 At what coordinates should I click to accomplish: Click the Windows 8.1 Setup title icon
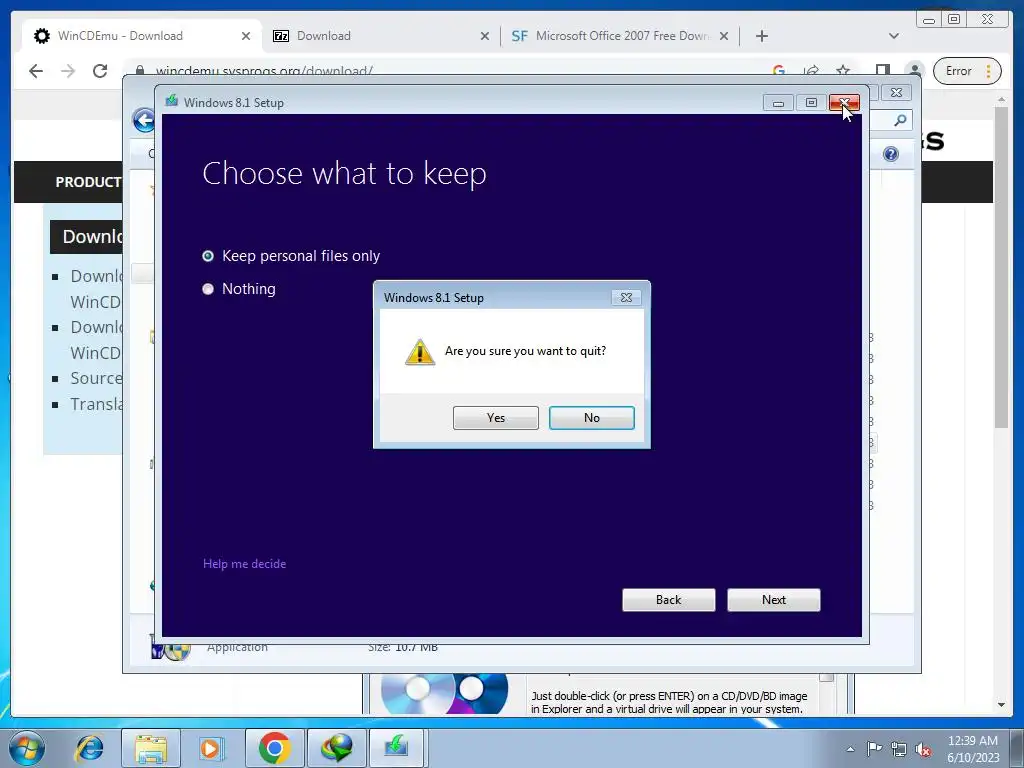[172, 101]
